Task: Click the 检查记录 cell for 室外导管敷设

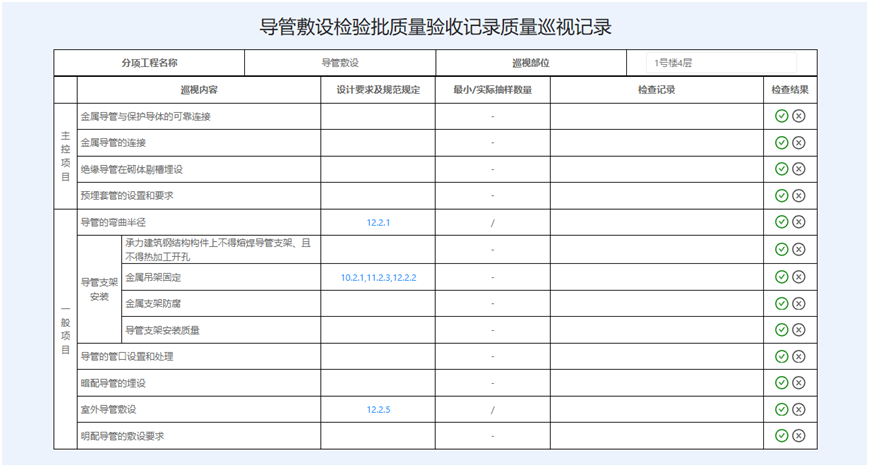Action: pyautogui.click(x=656, y=410)
